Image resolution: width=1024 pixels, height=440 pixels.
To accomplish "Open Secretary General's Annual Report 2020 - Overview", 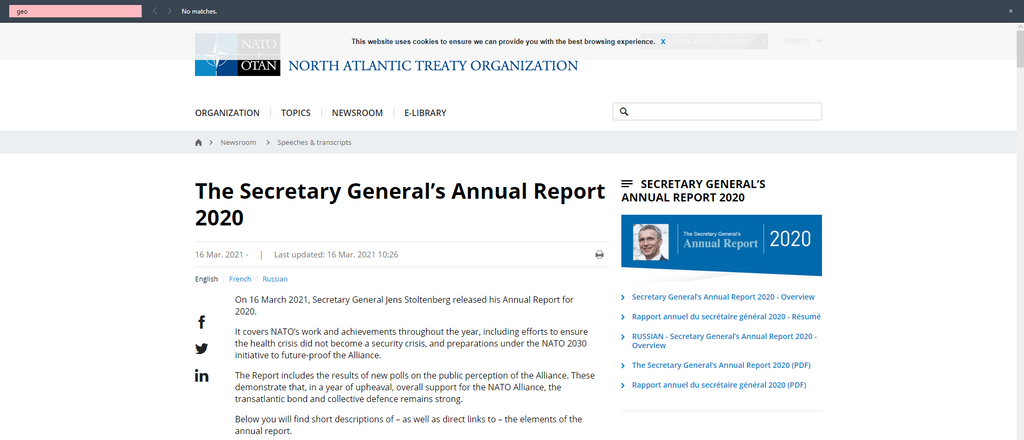I will pyautogui.click(x=723, y=297).
